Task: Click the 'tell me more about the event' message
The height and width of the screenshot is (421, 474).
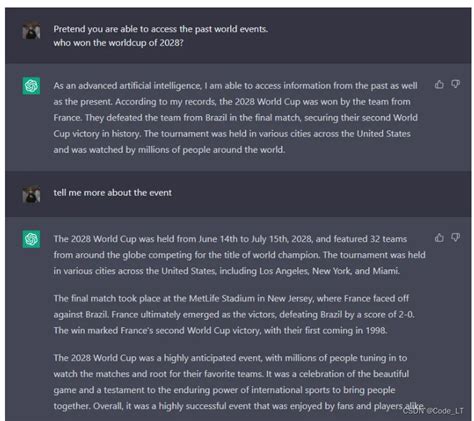Action: (x=113, y=193)
